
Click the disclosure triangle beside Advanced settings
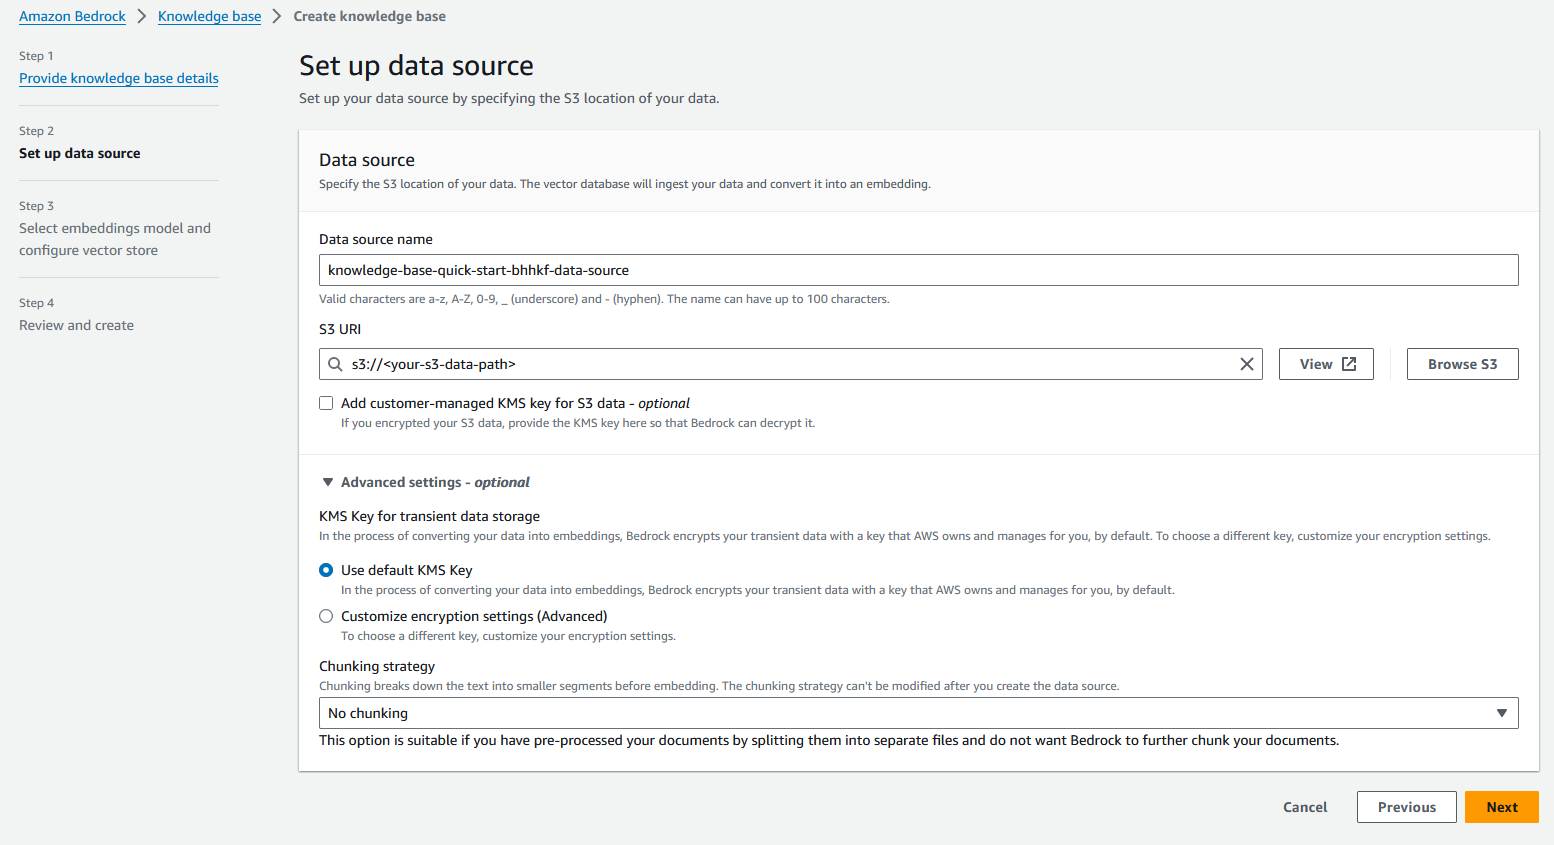(328, 481)
